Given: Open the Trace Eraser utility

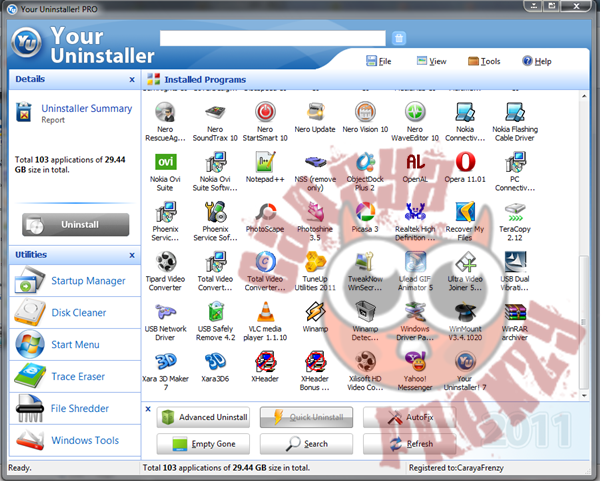Looking at the screenshot, I should click(x=75, y=376).
